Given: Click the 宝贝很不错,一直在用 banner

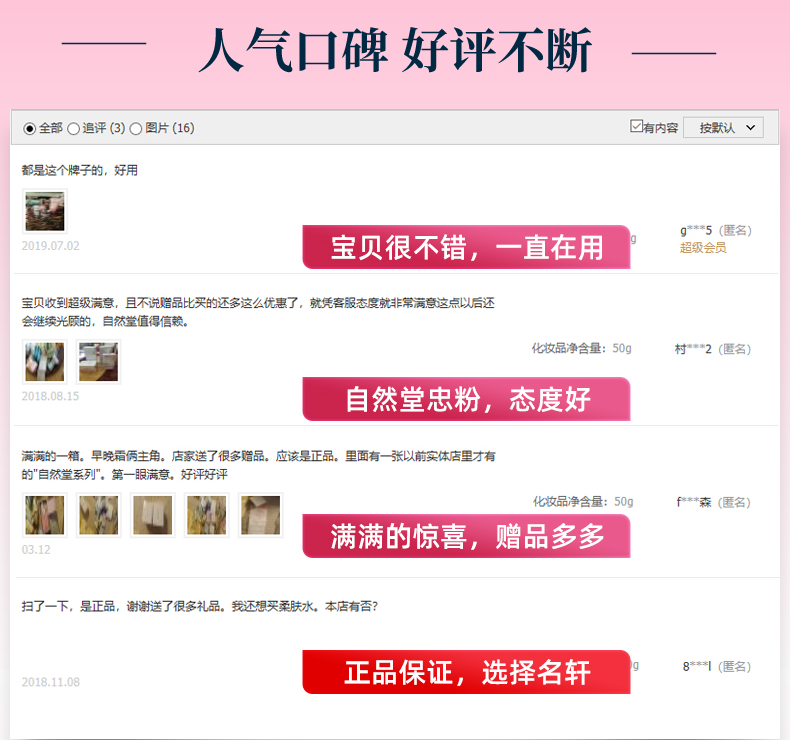Looking at the screenshot, I should point(466,247).
